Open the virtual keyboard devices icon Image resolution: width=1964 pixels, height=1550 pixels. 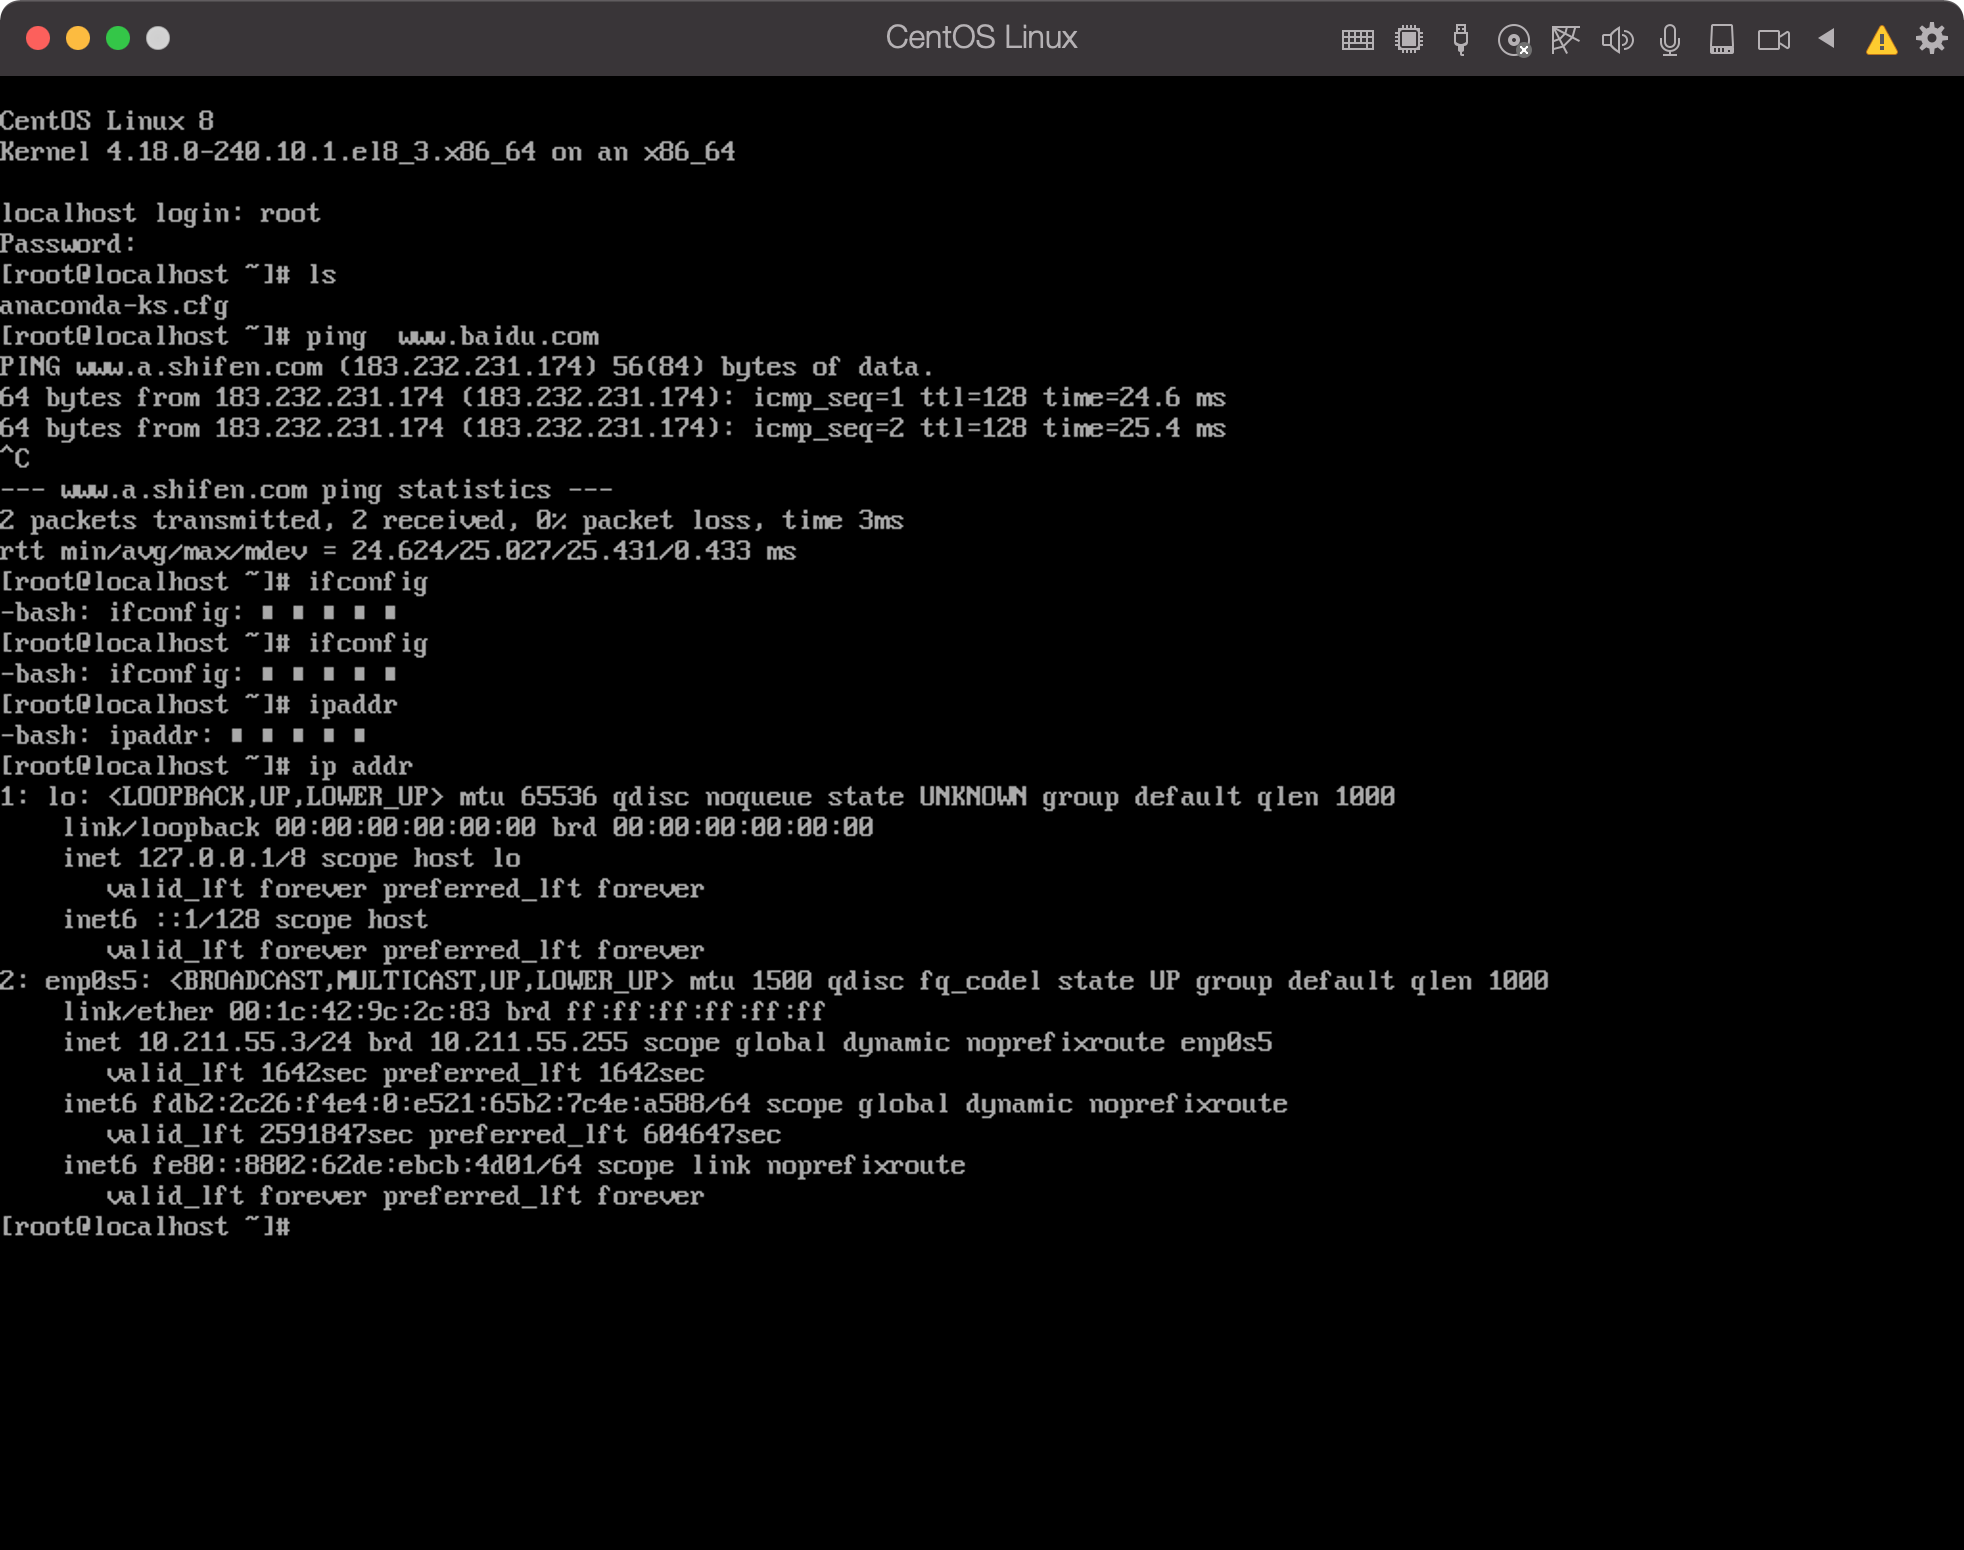pos(1357,39)
